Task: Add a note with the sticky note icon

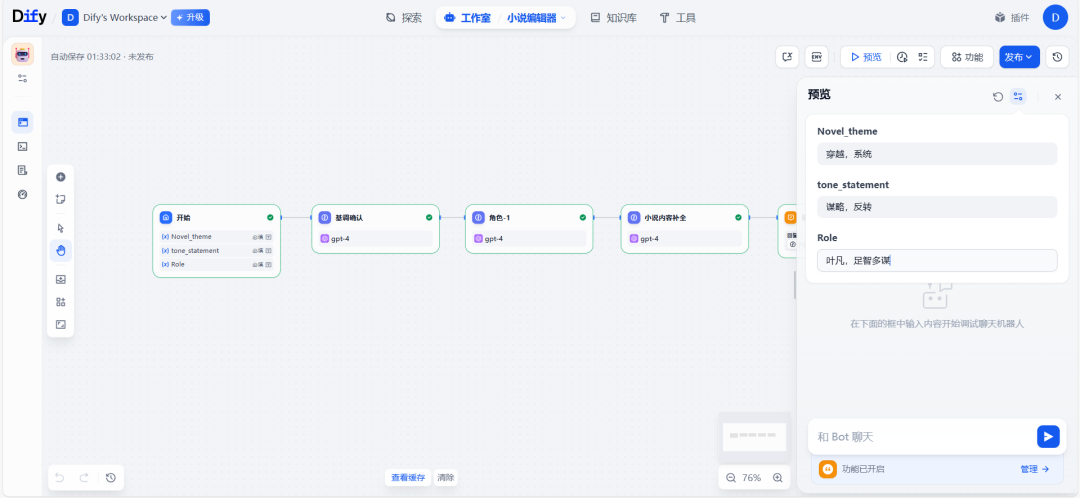Action: point(61,199)
